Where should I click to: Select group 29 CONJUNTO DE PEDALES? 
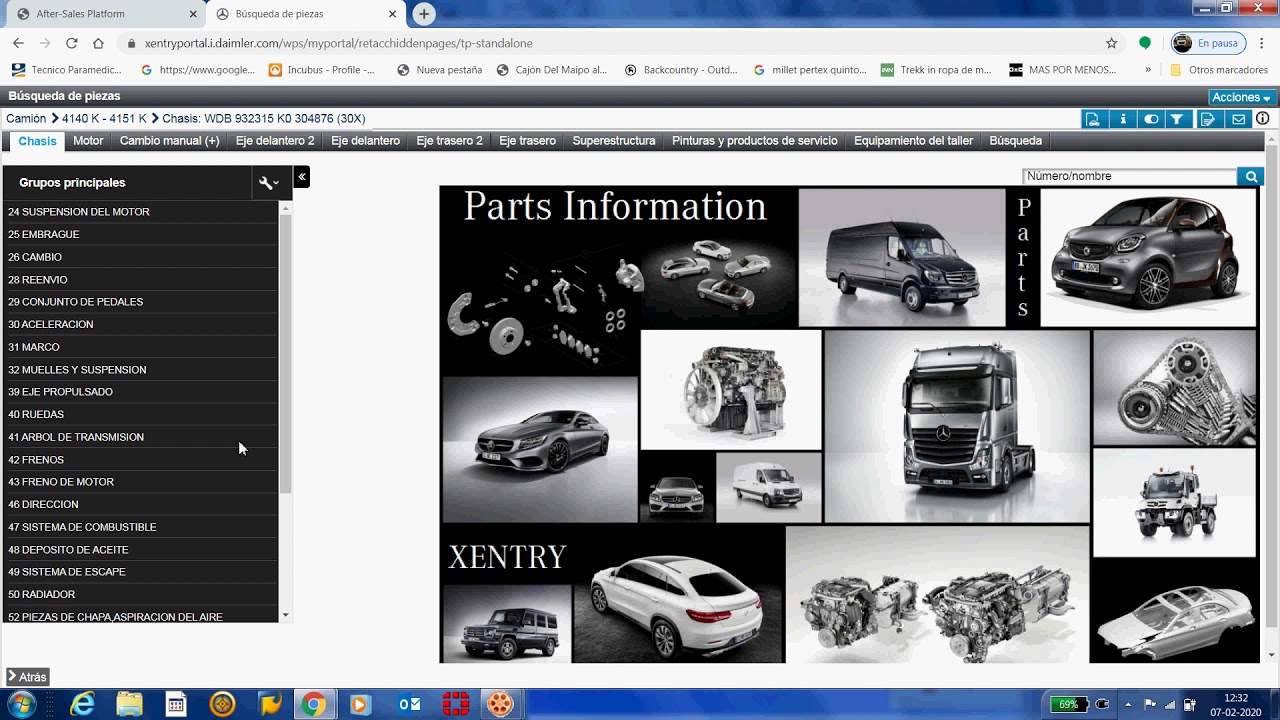140,302
